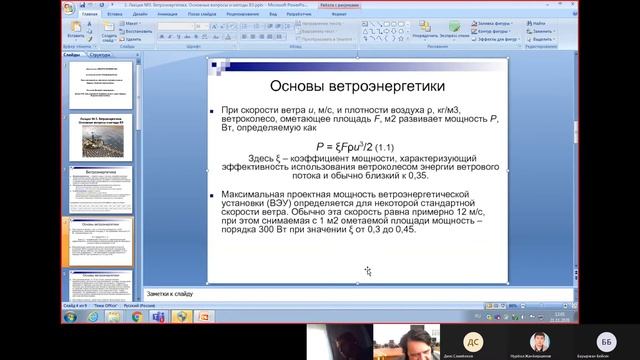Switch to the Анимация ribbon tab
This screenshot has height=360, width=640.
167,14
